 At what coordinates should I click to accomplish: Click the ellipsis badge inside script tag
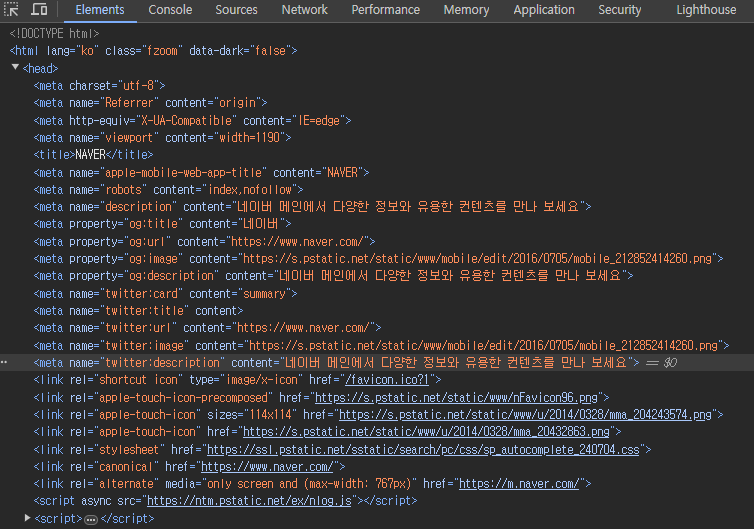(x=91, y=519)
